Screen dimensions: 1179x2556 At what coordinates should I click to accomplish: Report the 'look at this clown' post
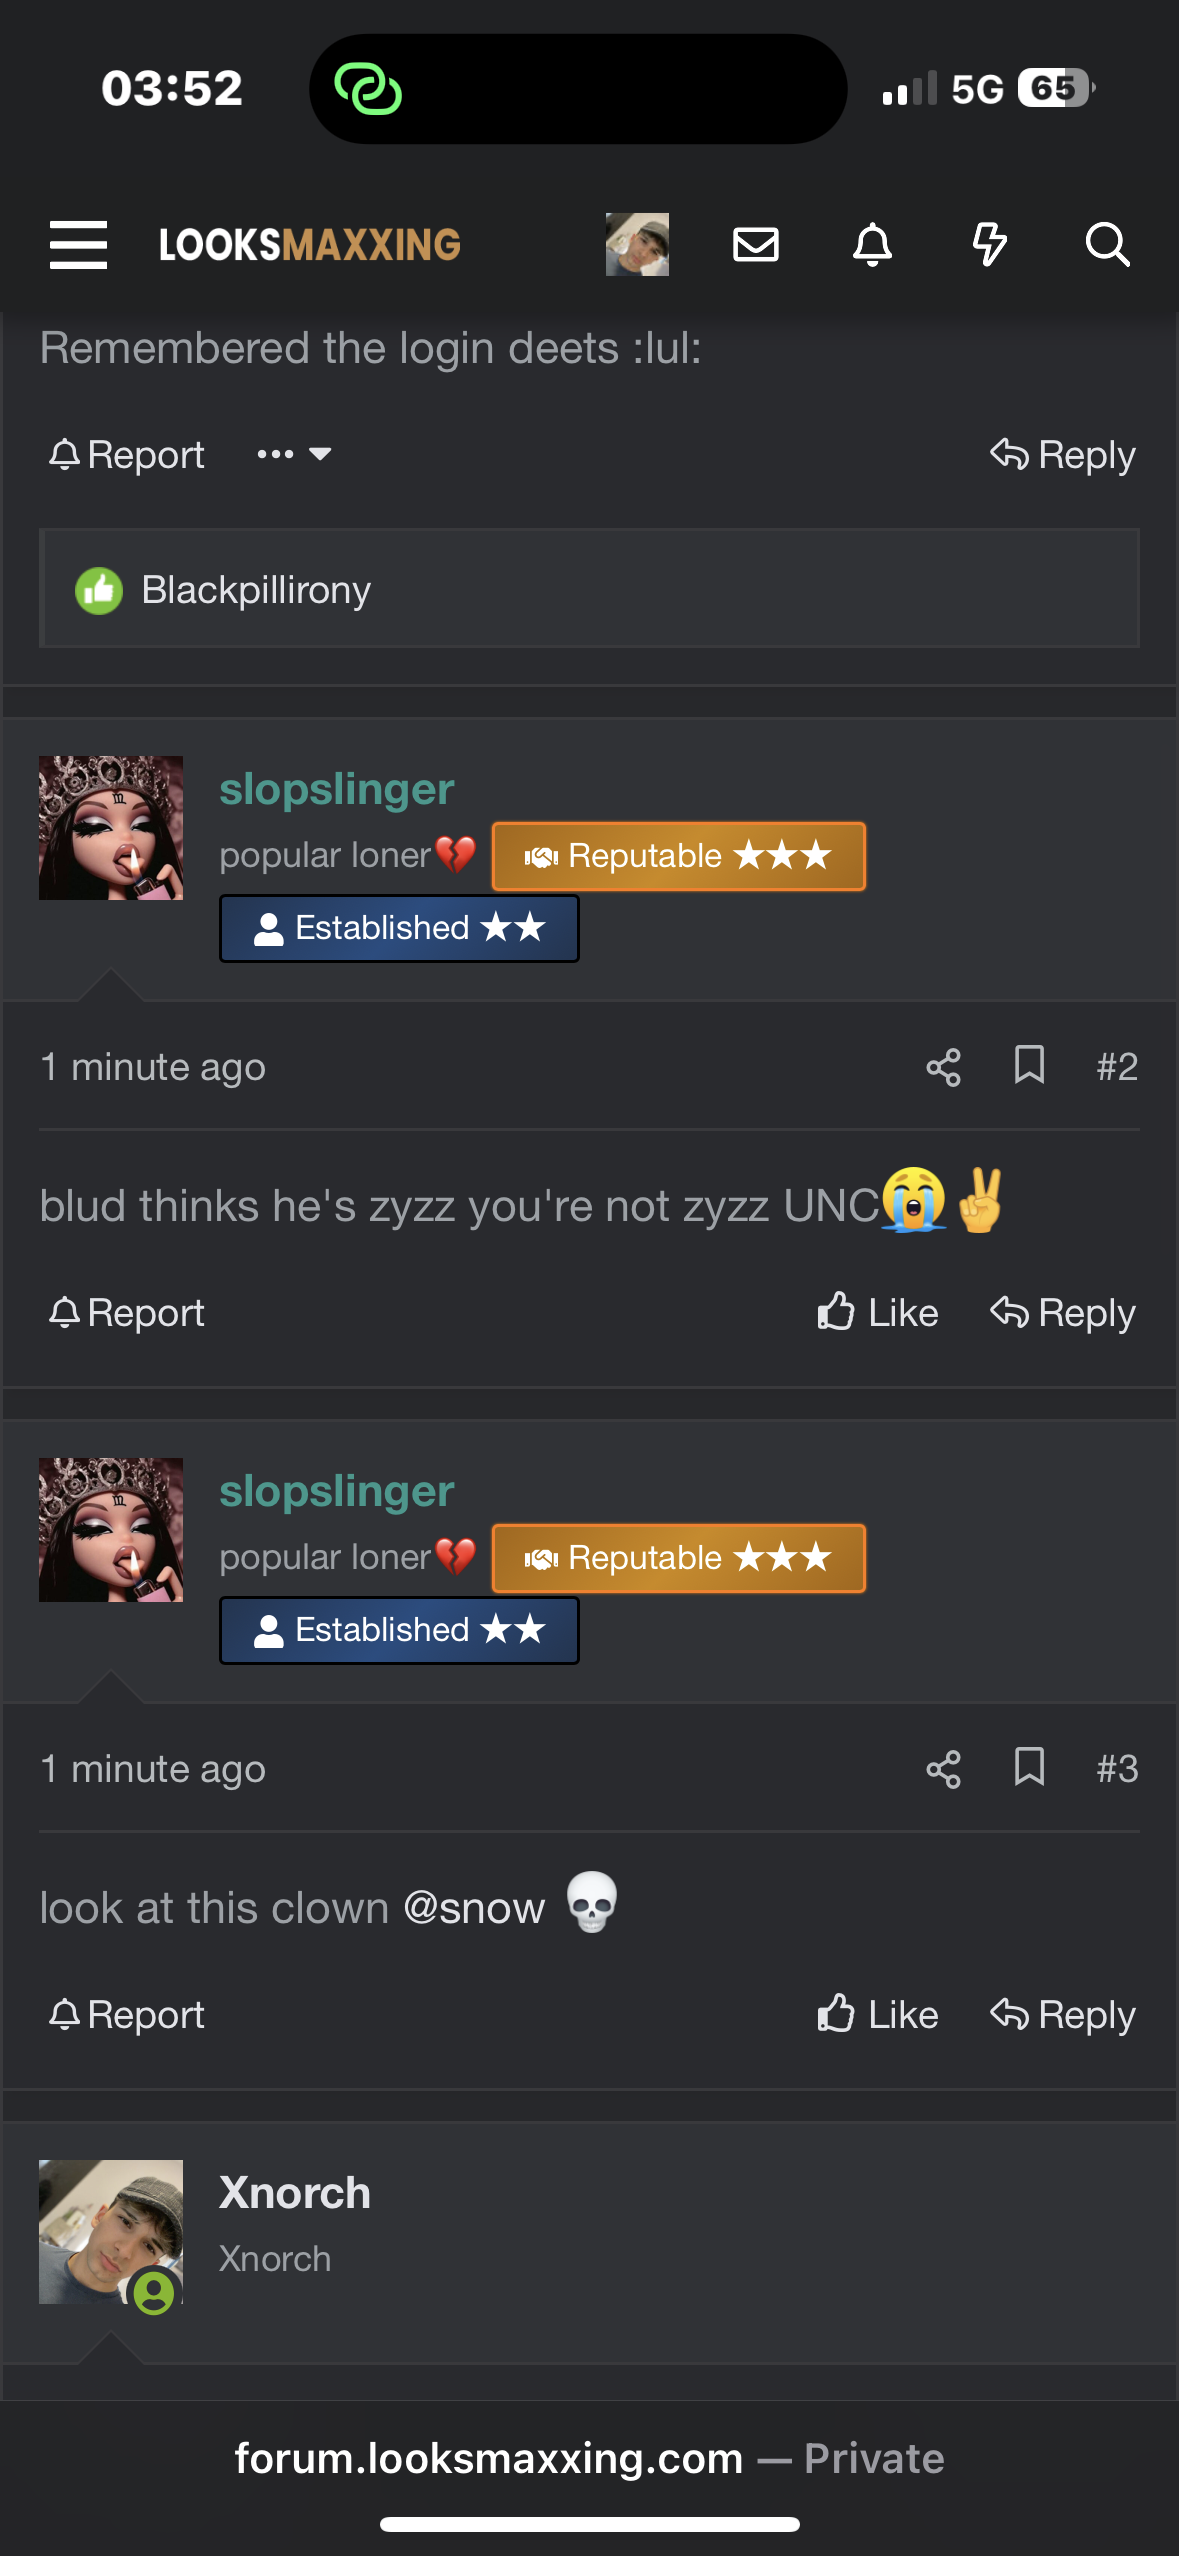[x=127, y=2014]
